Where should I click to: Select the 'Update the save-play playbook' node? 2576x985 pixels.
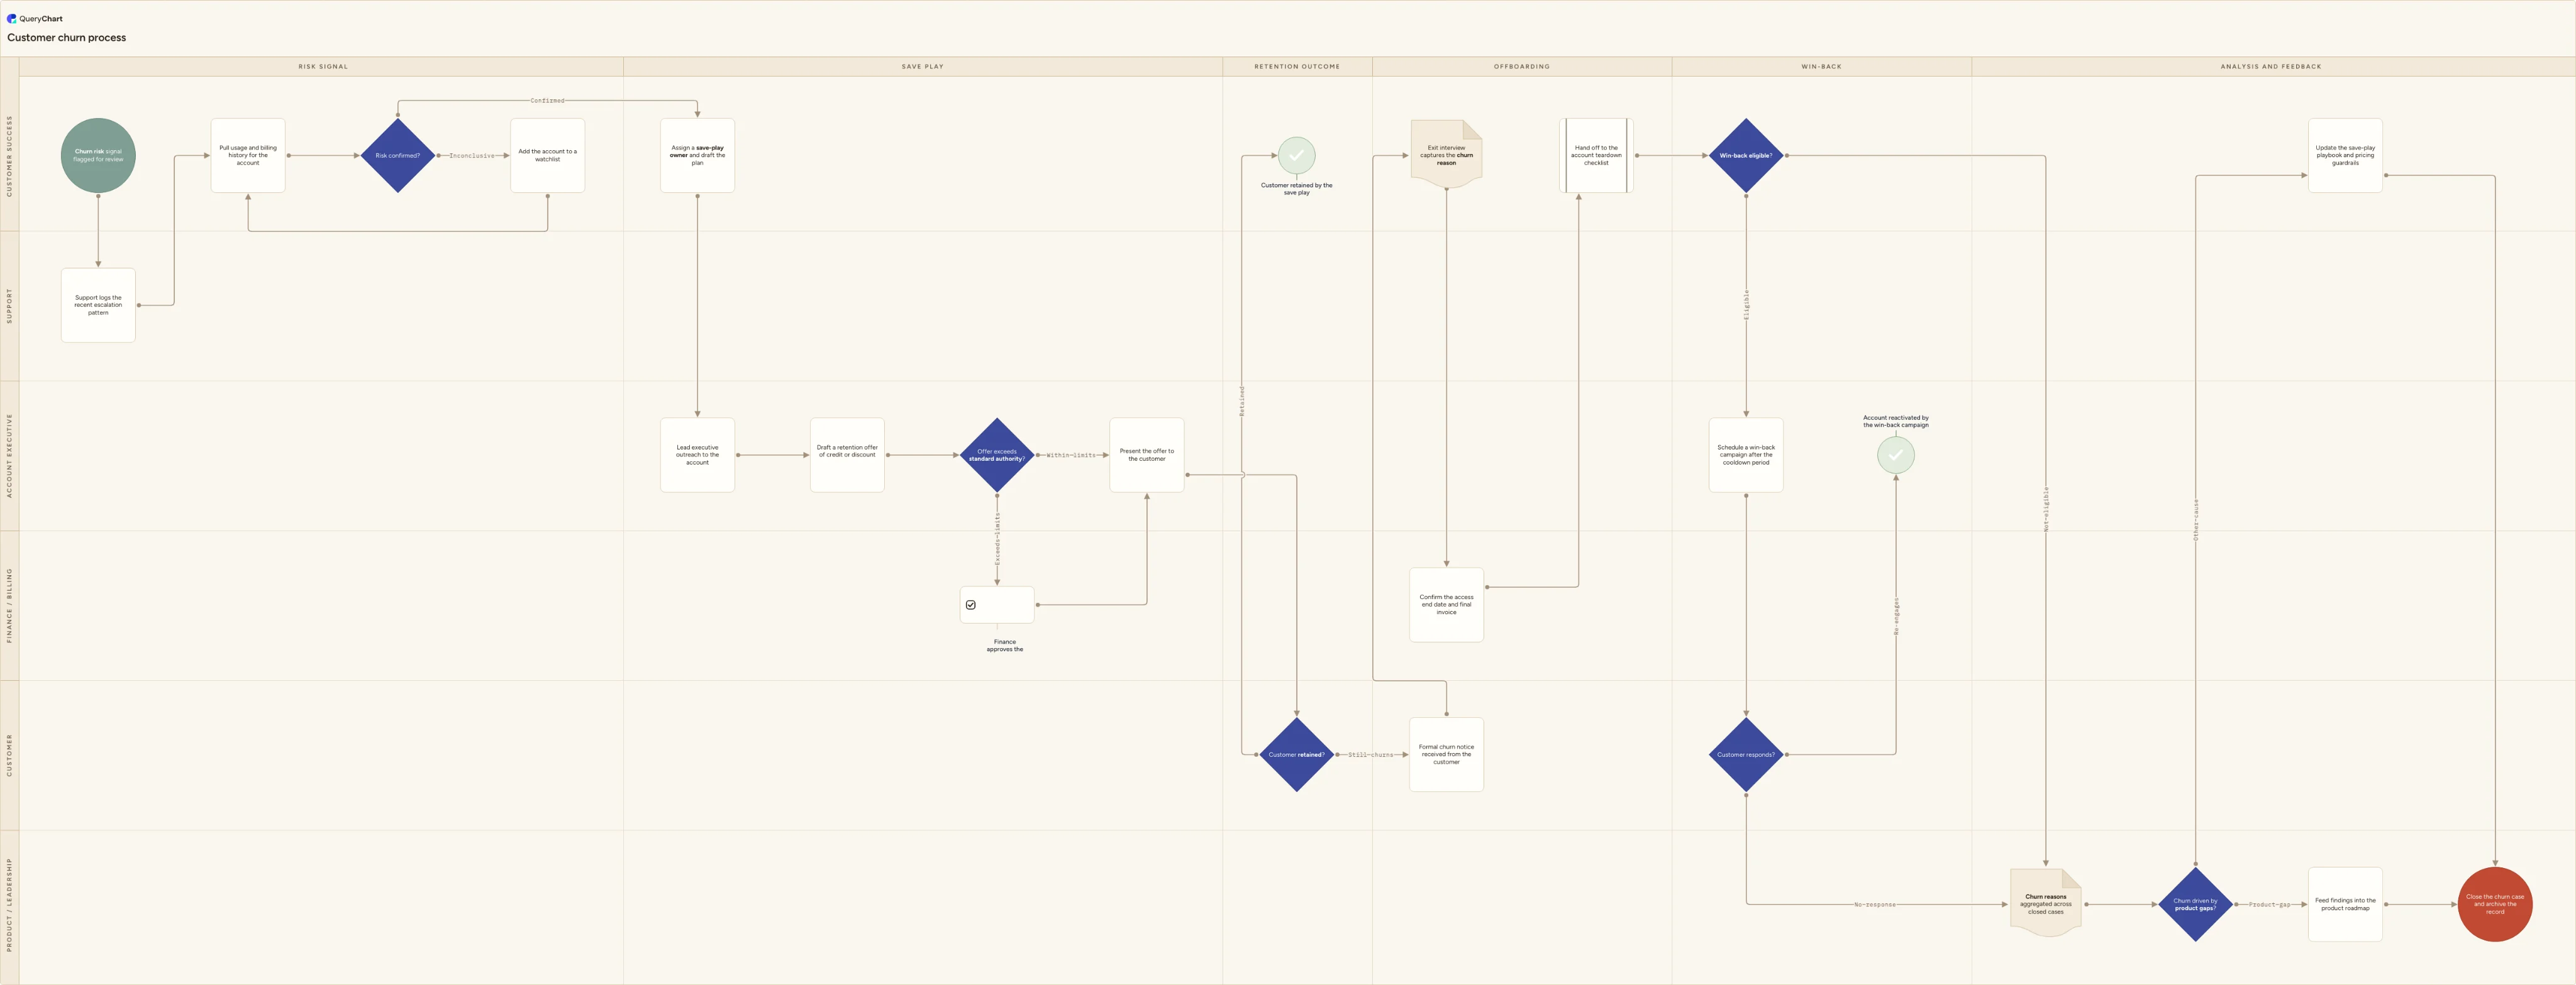[2345, 155]
